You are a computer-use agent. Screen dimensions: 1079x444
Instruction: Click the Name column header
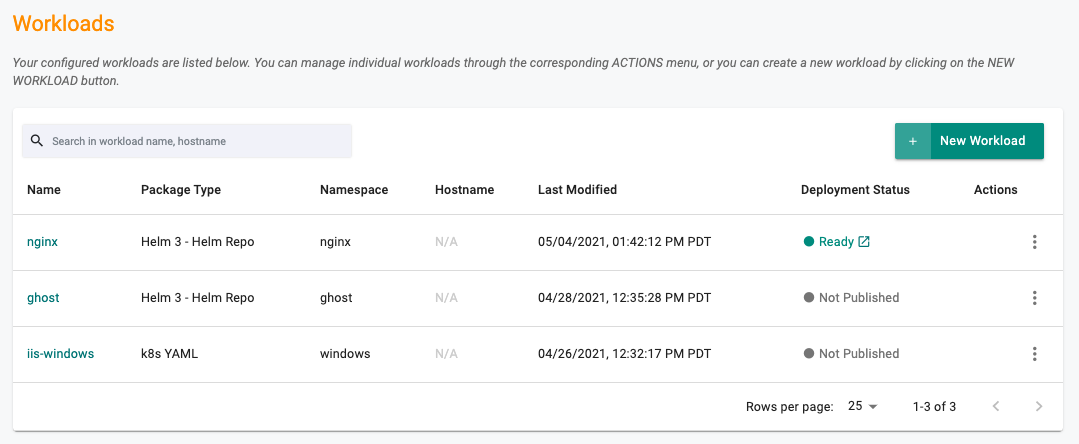pos(44,189)
